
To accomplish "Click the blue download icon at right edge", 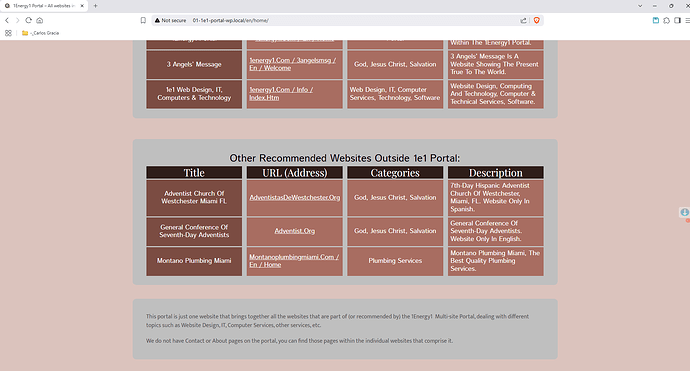I will (x=685, y=213).
